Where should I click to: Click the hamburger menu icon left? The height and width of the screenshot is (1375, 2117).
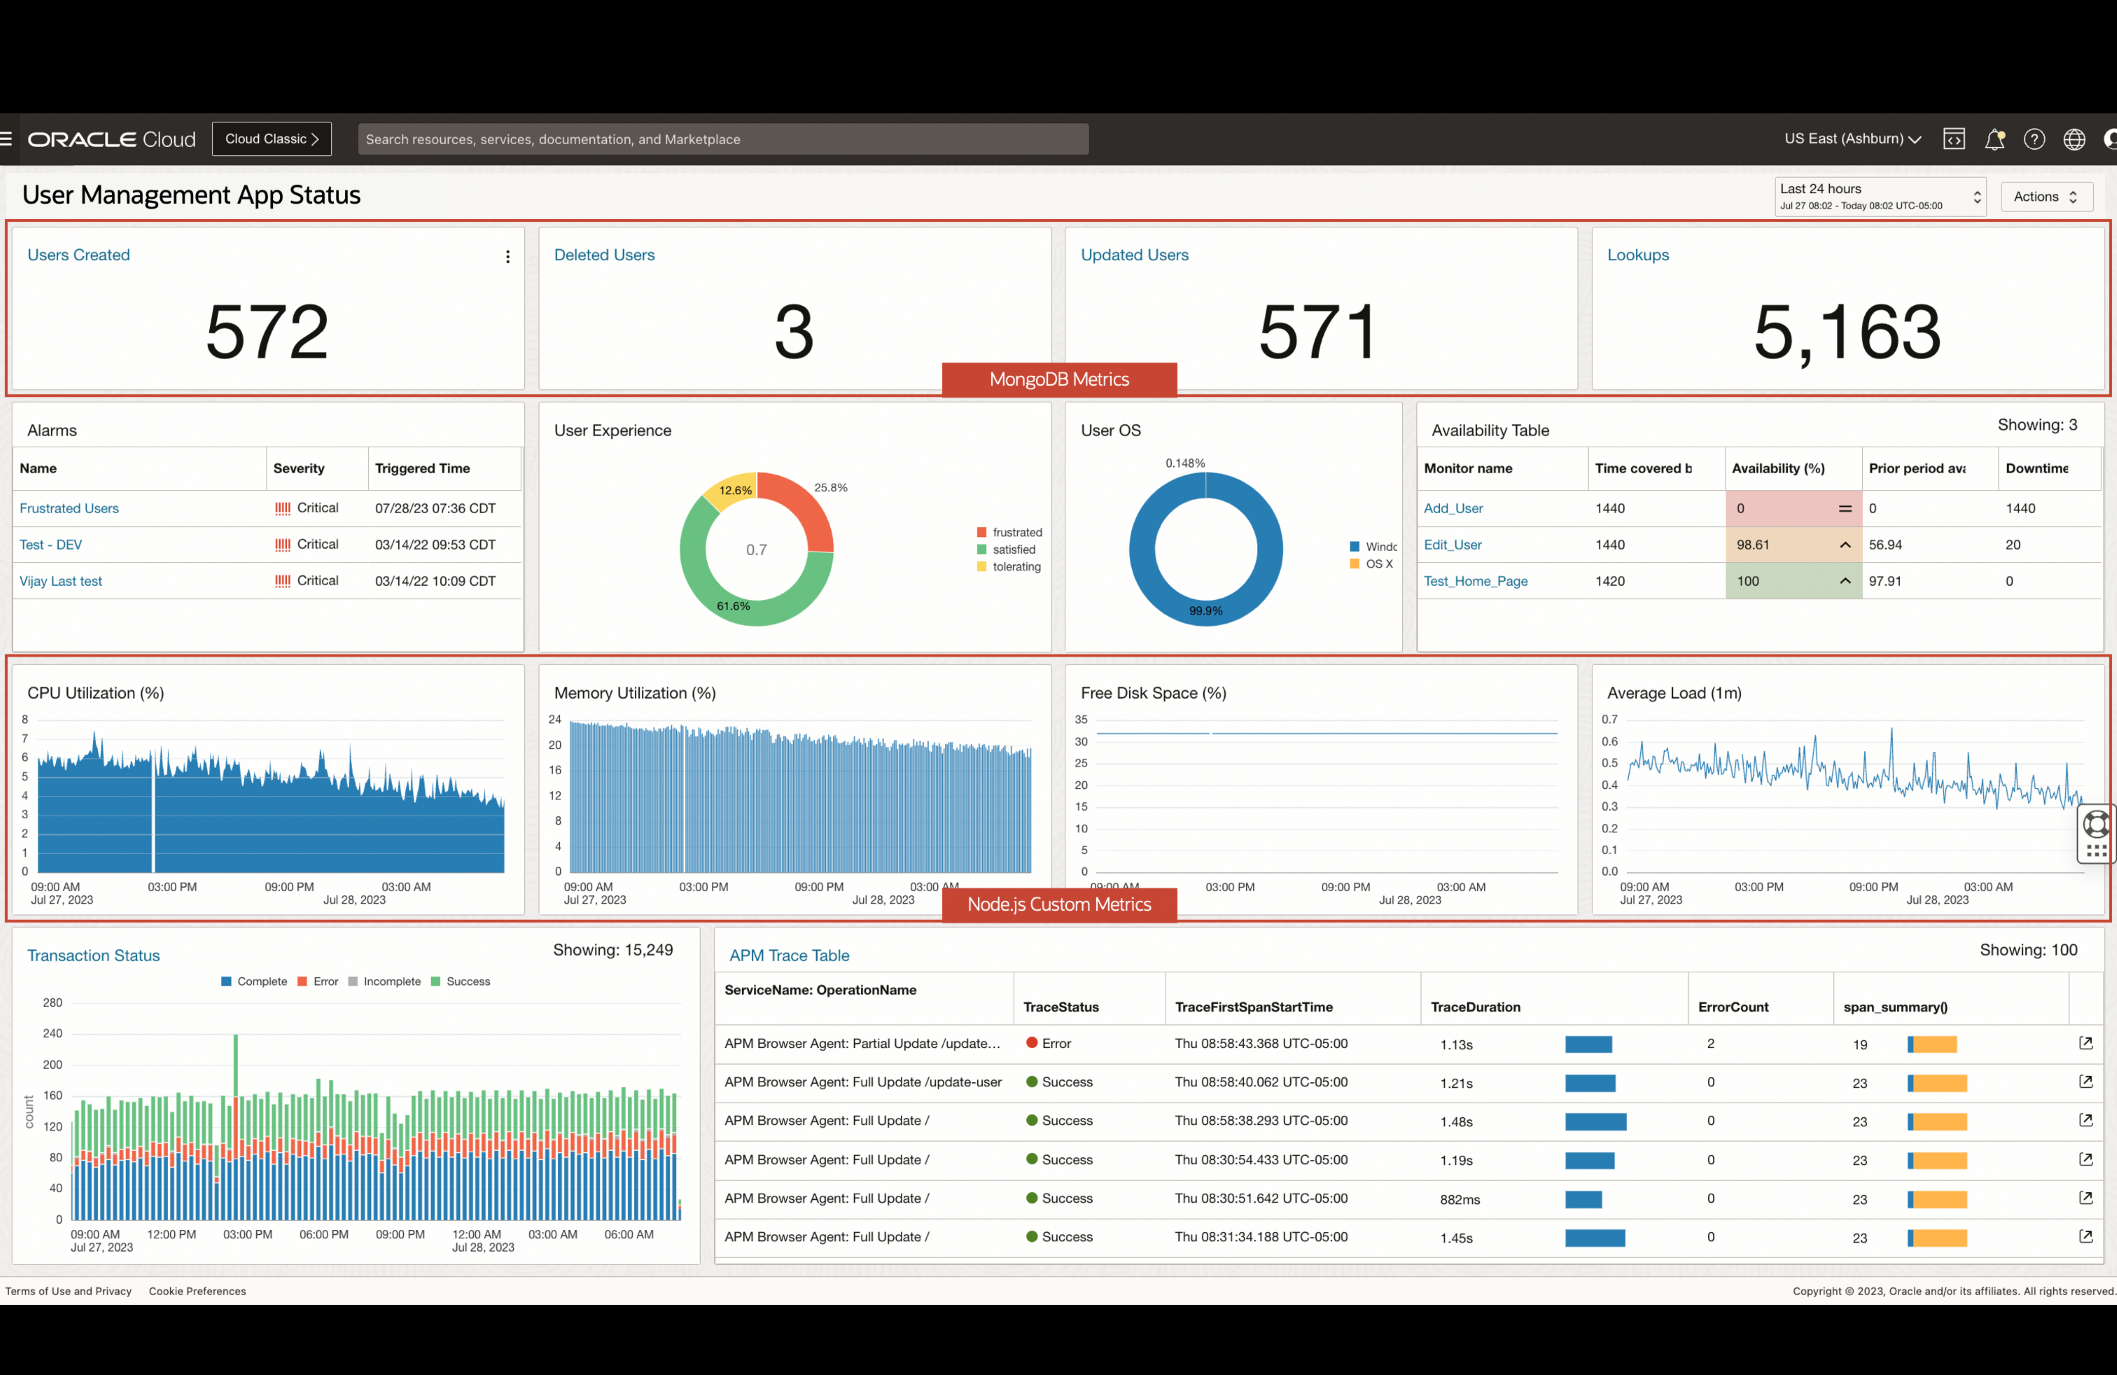(8, 137)
